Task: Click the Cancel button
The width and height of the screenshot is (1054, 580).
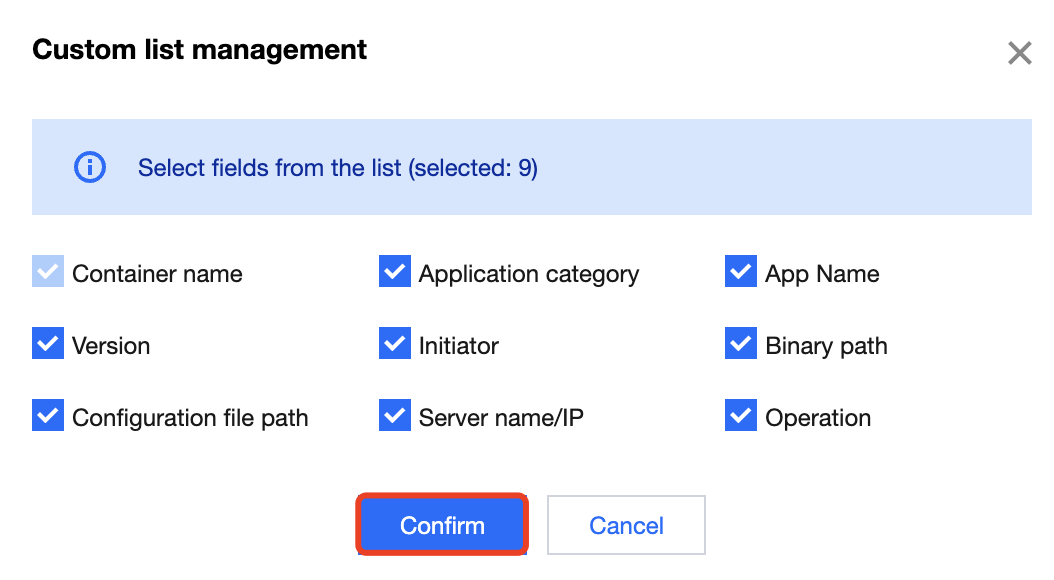Action: coord(626,525)
